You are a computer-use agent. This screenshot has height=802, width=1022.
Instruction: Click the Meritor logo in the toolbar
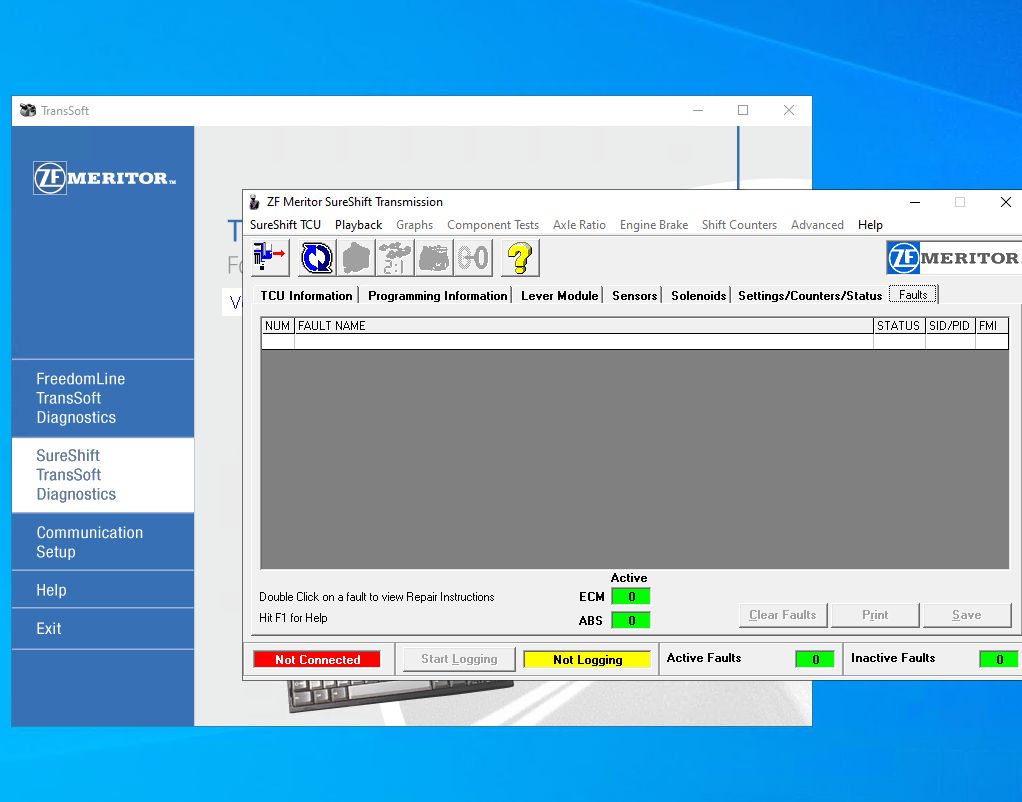(951, 257)
